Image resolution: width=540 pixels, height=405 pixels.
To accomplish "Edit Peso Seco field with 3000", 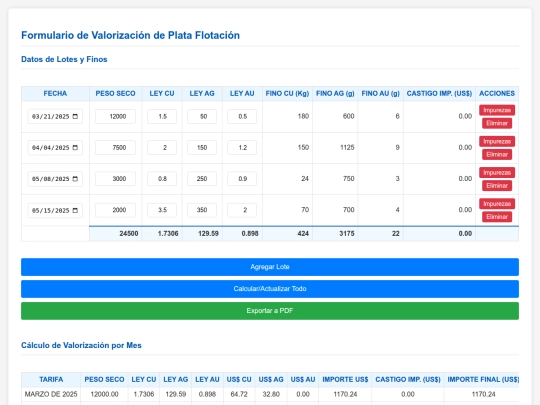I will [x=115, y=179].
